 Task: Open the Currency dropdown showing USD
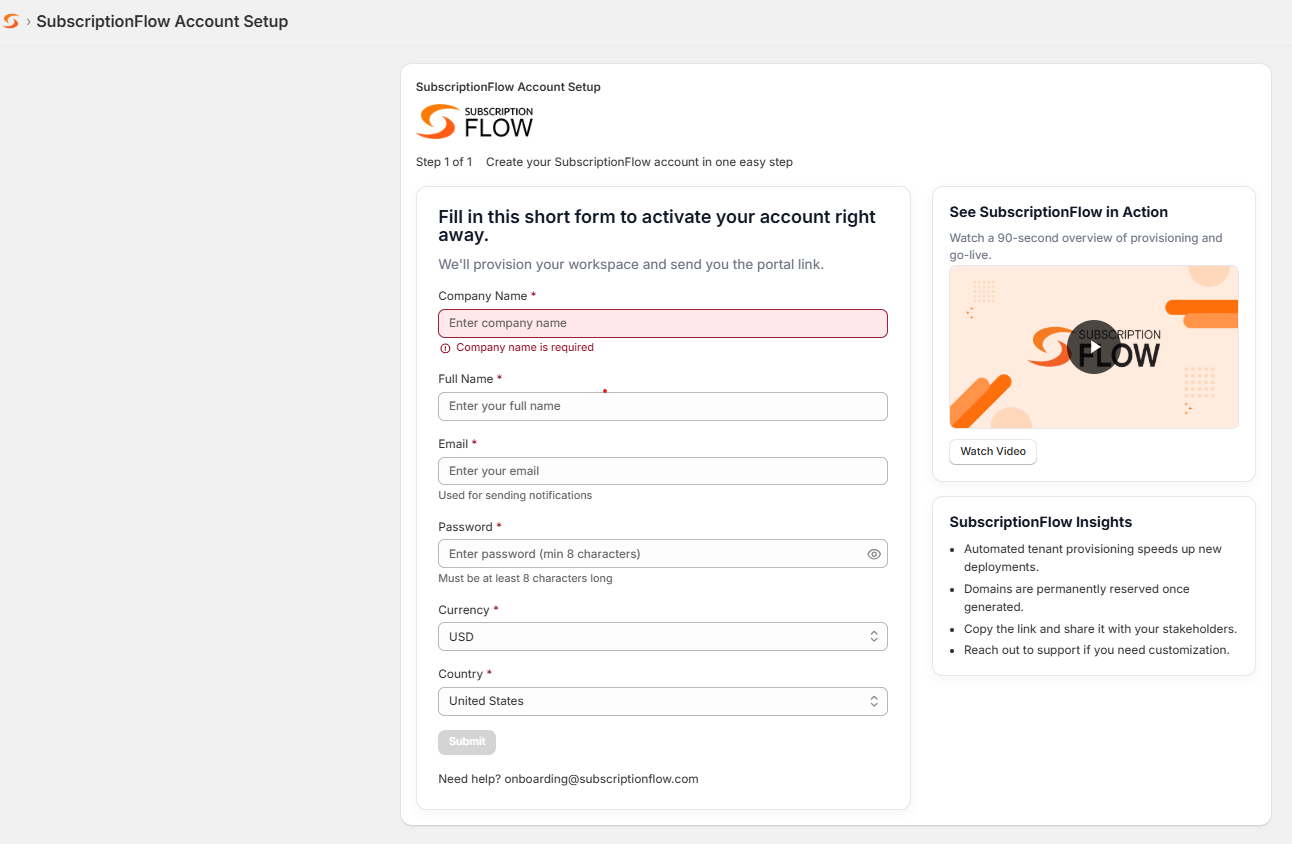[x=663, y=637]
